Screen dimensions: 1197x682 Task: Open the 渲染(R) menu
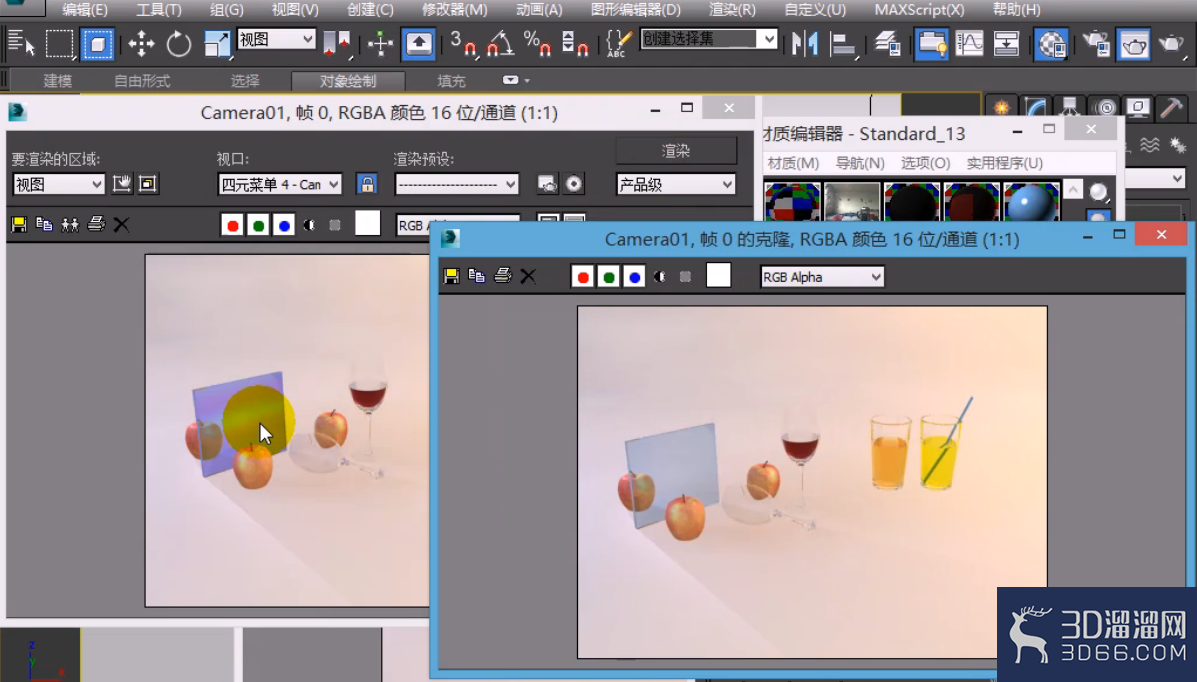[732, 10]
